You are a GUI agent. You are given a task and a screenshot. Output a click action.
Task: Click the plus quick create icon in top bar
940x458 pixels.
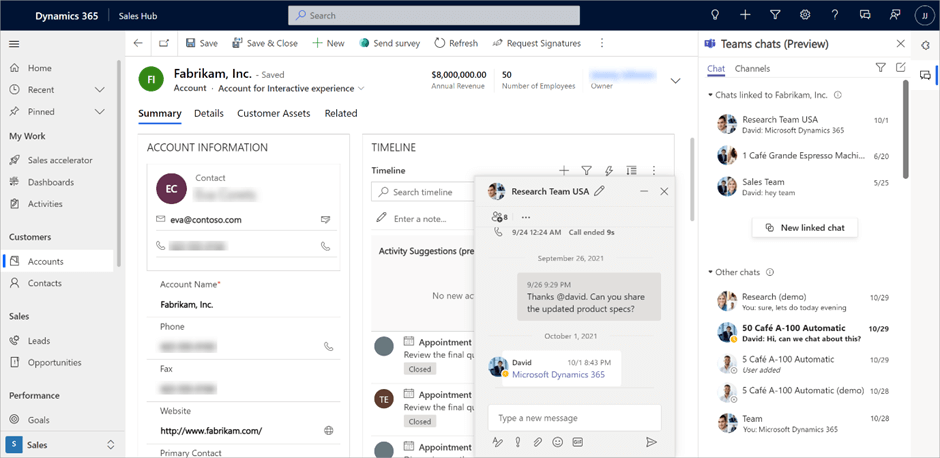pos(745,15)
